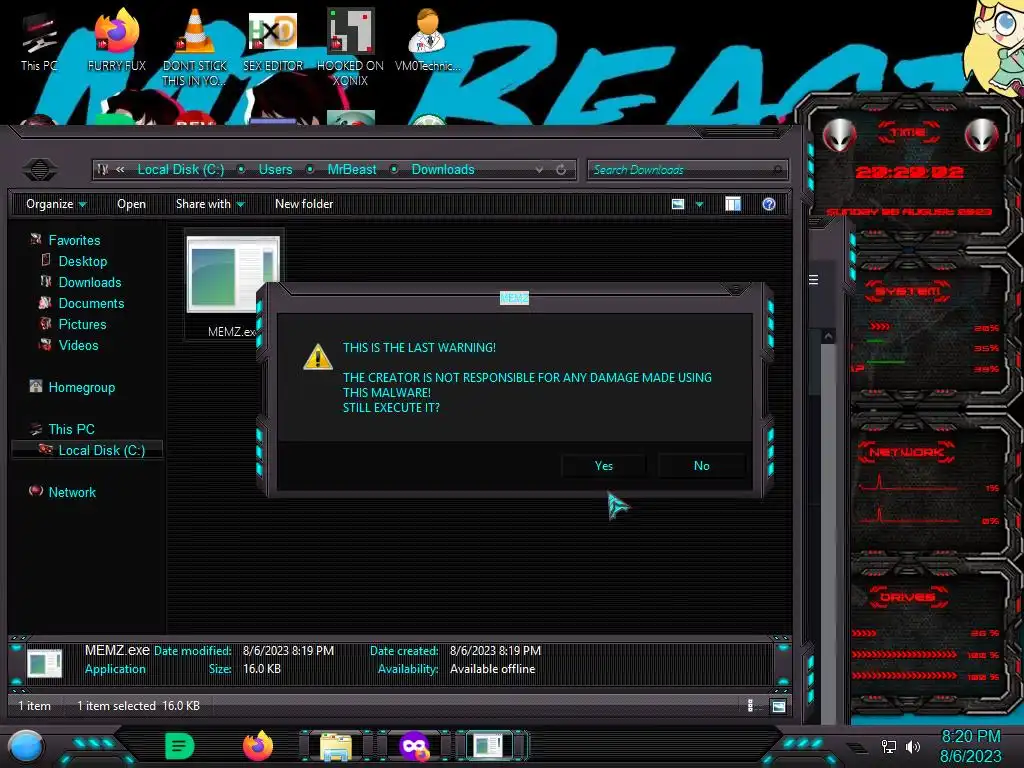Image resolution: width=1024 pixels, height=768 pixels.
Task: Click the MEMZ window taskbar button
Action: tap(488, 746)
